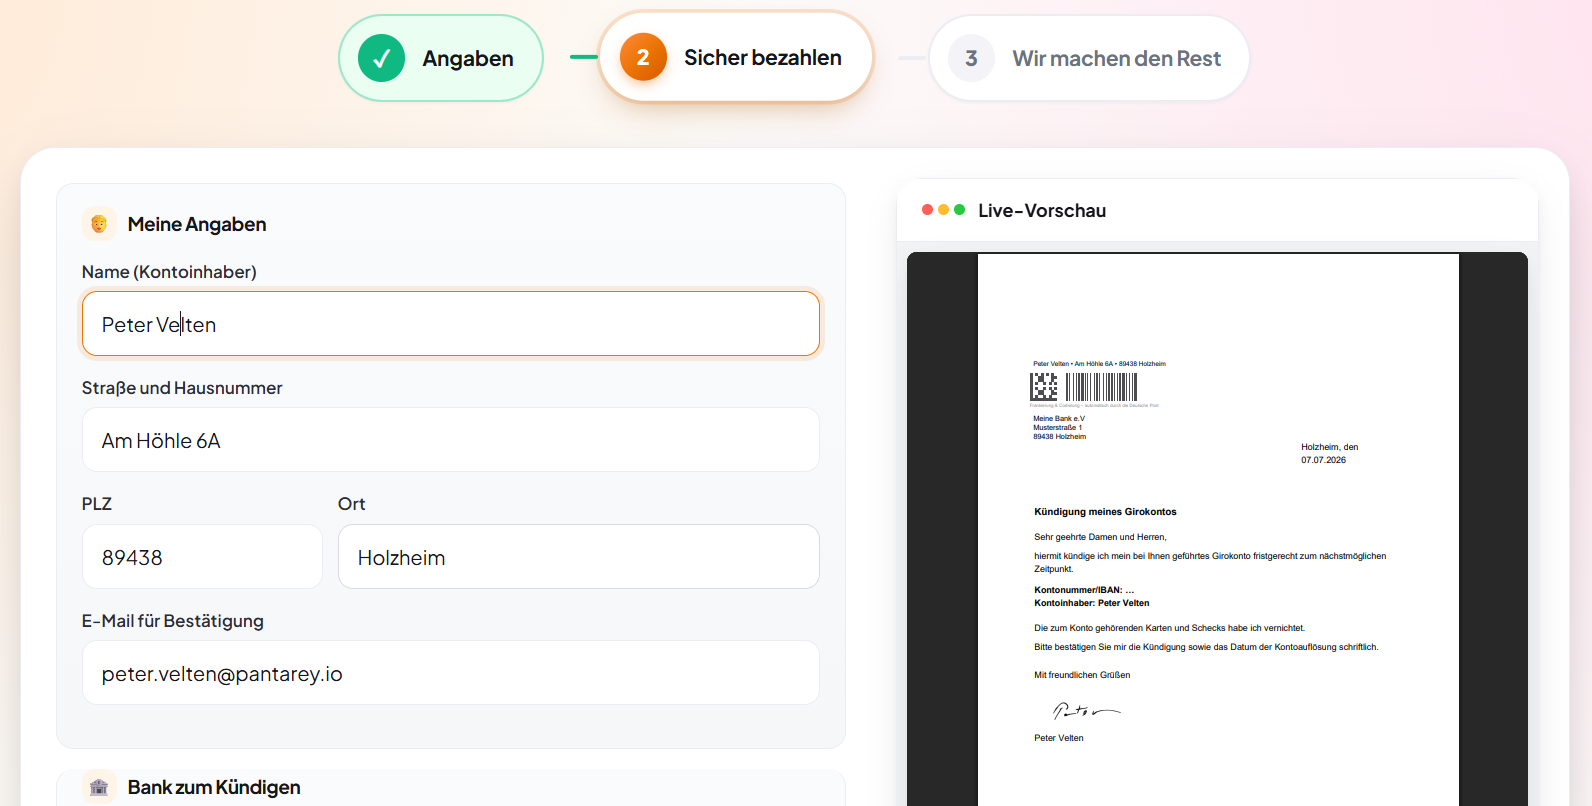Image resolution: width=1592 pixels, height=806 pixels.
Task: Click the yellow dot in Live-Vorschau header
Action: [943, 210]
